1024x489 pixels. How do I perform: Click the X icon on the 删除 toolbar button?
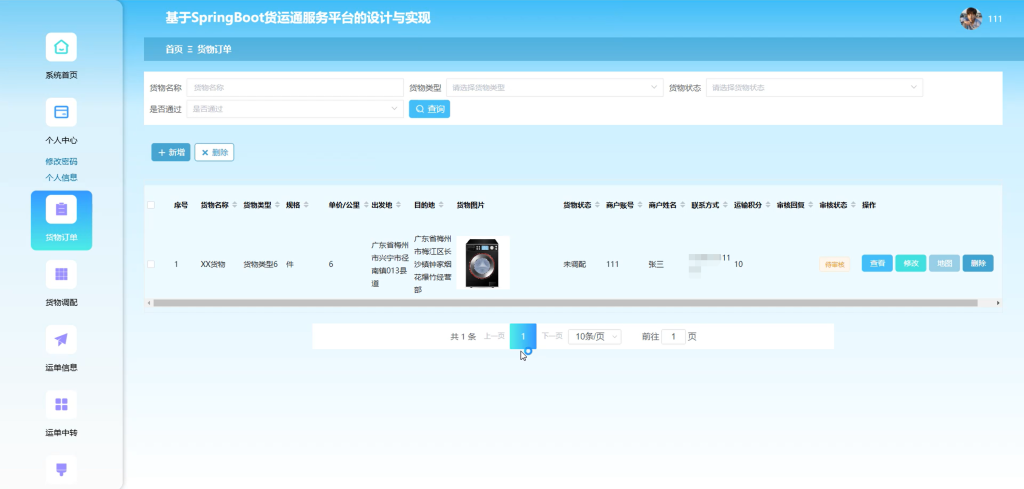pos(204,153)
